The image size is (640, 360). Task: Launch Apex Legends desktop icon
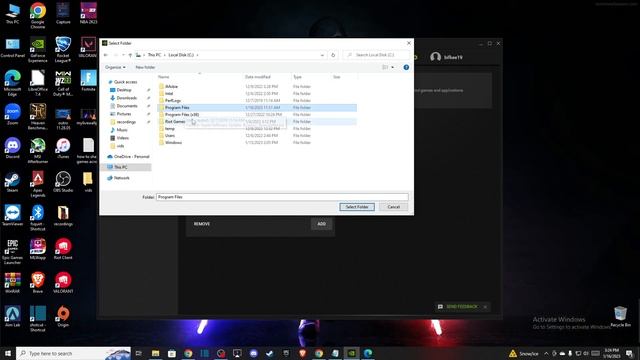(38, 184)
